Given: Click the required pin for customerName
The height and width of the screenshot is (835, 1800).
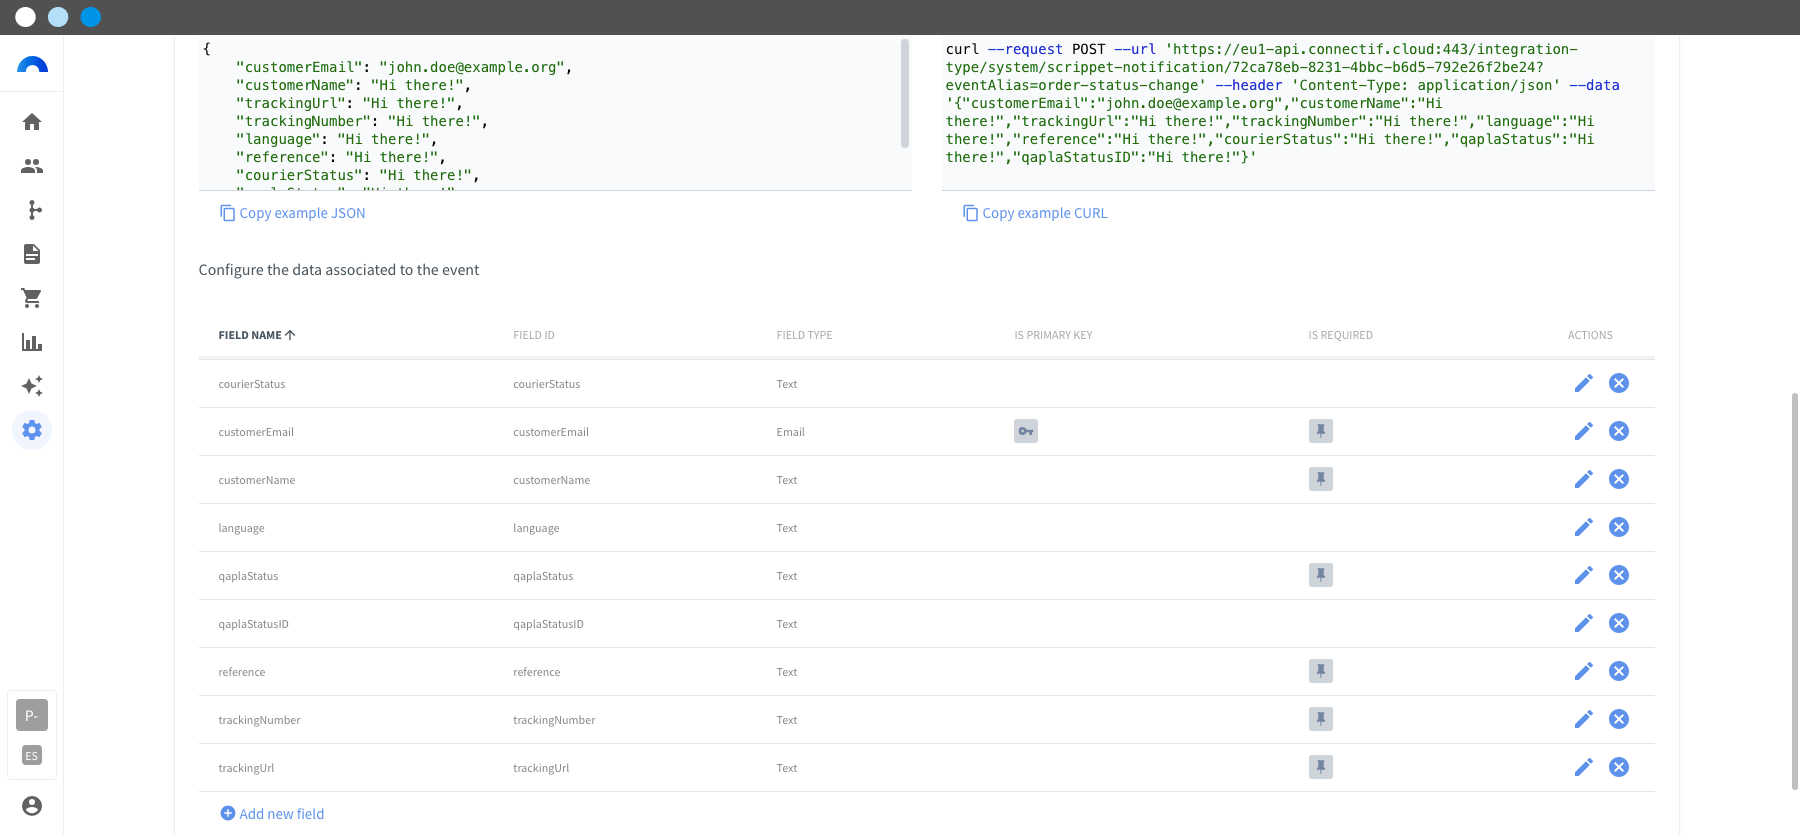Looking at the screenshot, I should (x=1321, y=479).
